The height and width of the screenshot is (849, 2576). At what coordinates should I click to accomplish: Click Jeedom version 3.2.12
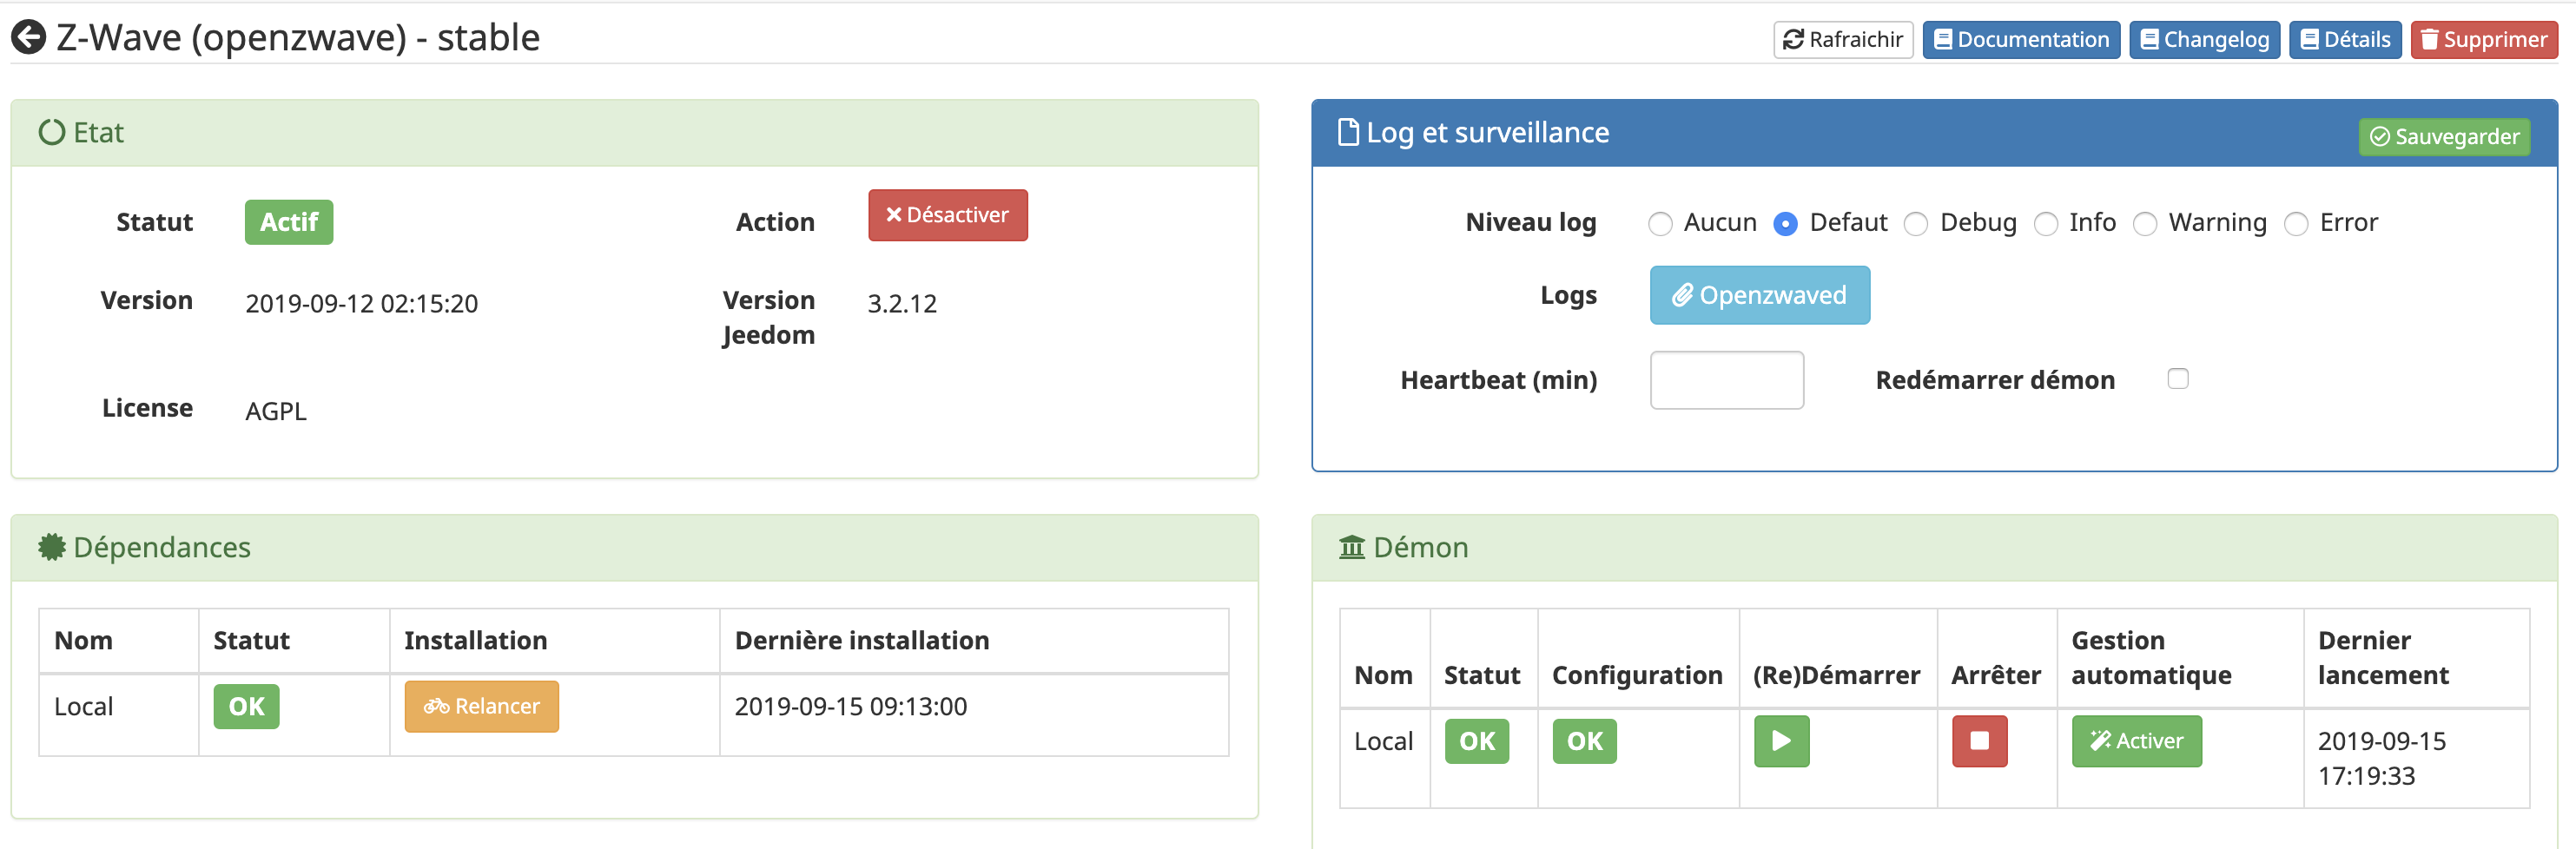click(901, 304)
